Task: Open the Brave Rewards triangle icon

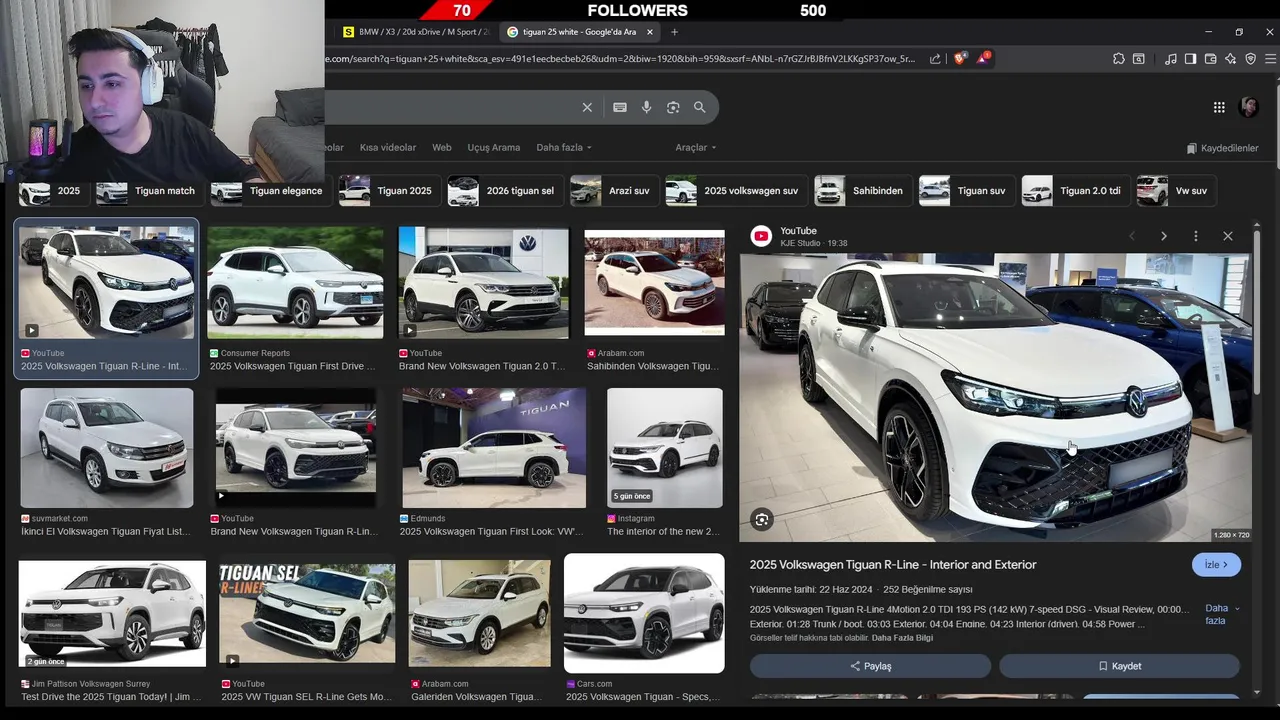Action: (x=983, y=59)
